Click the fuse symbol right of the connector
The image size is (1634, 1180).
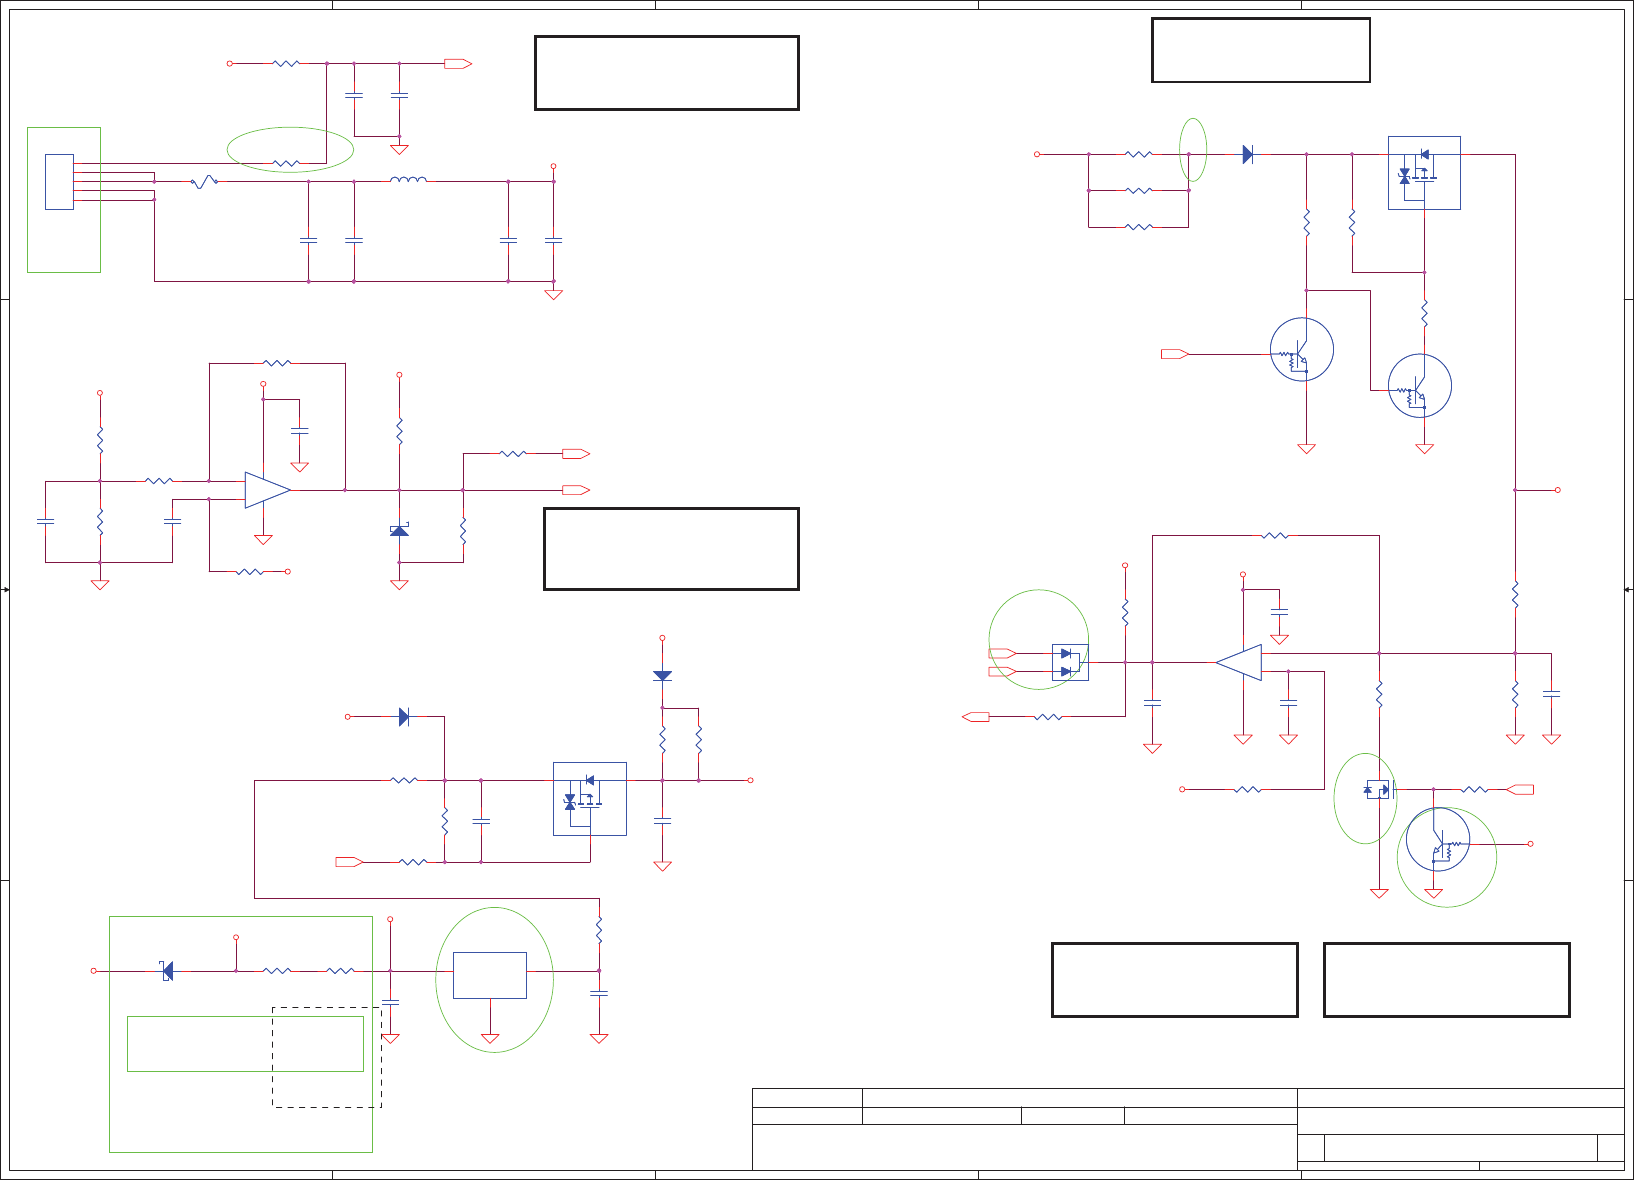pyautogui.click(x=205, y=182)
